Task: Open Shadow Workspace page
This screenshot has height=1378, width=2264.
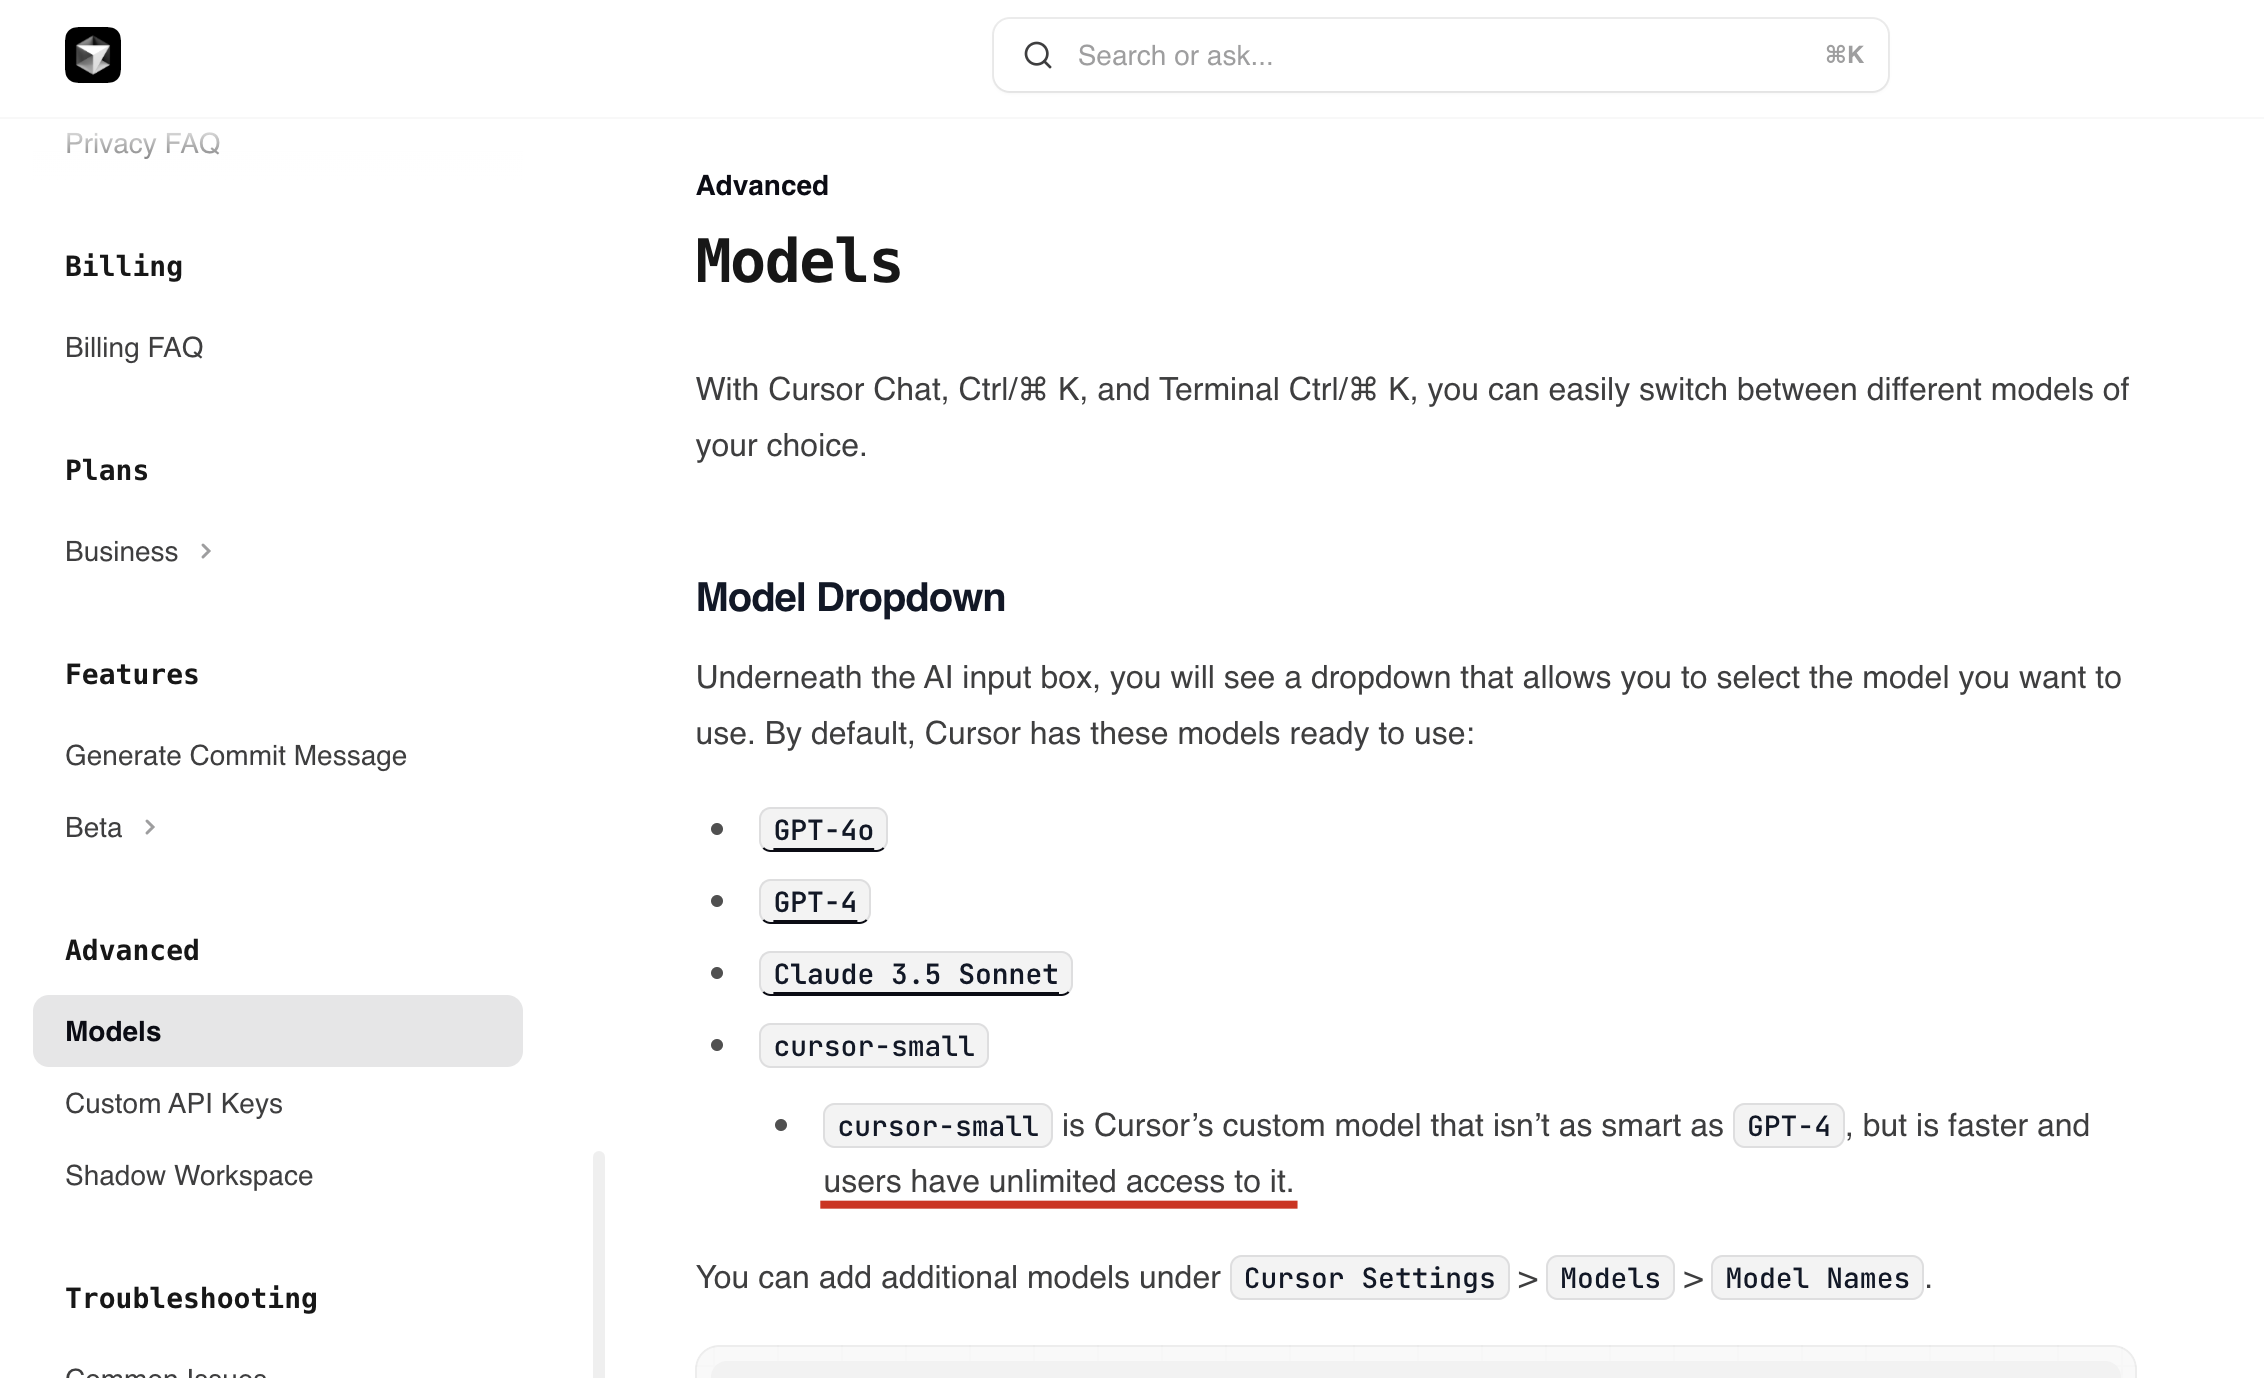Action: [x=189, y=1175]
